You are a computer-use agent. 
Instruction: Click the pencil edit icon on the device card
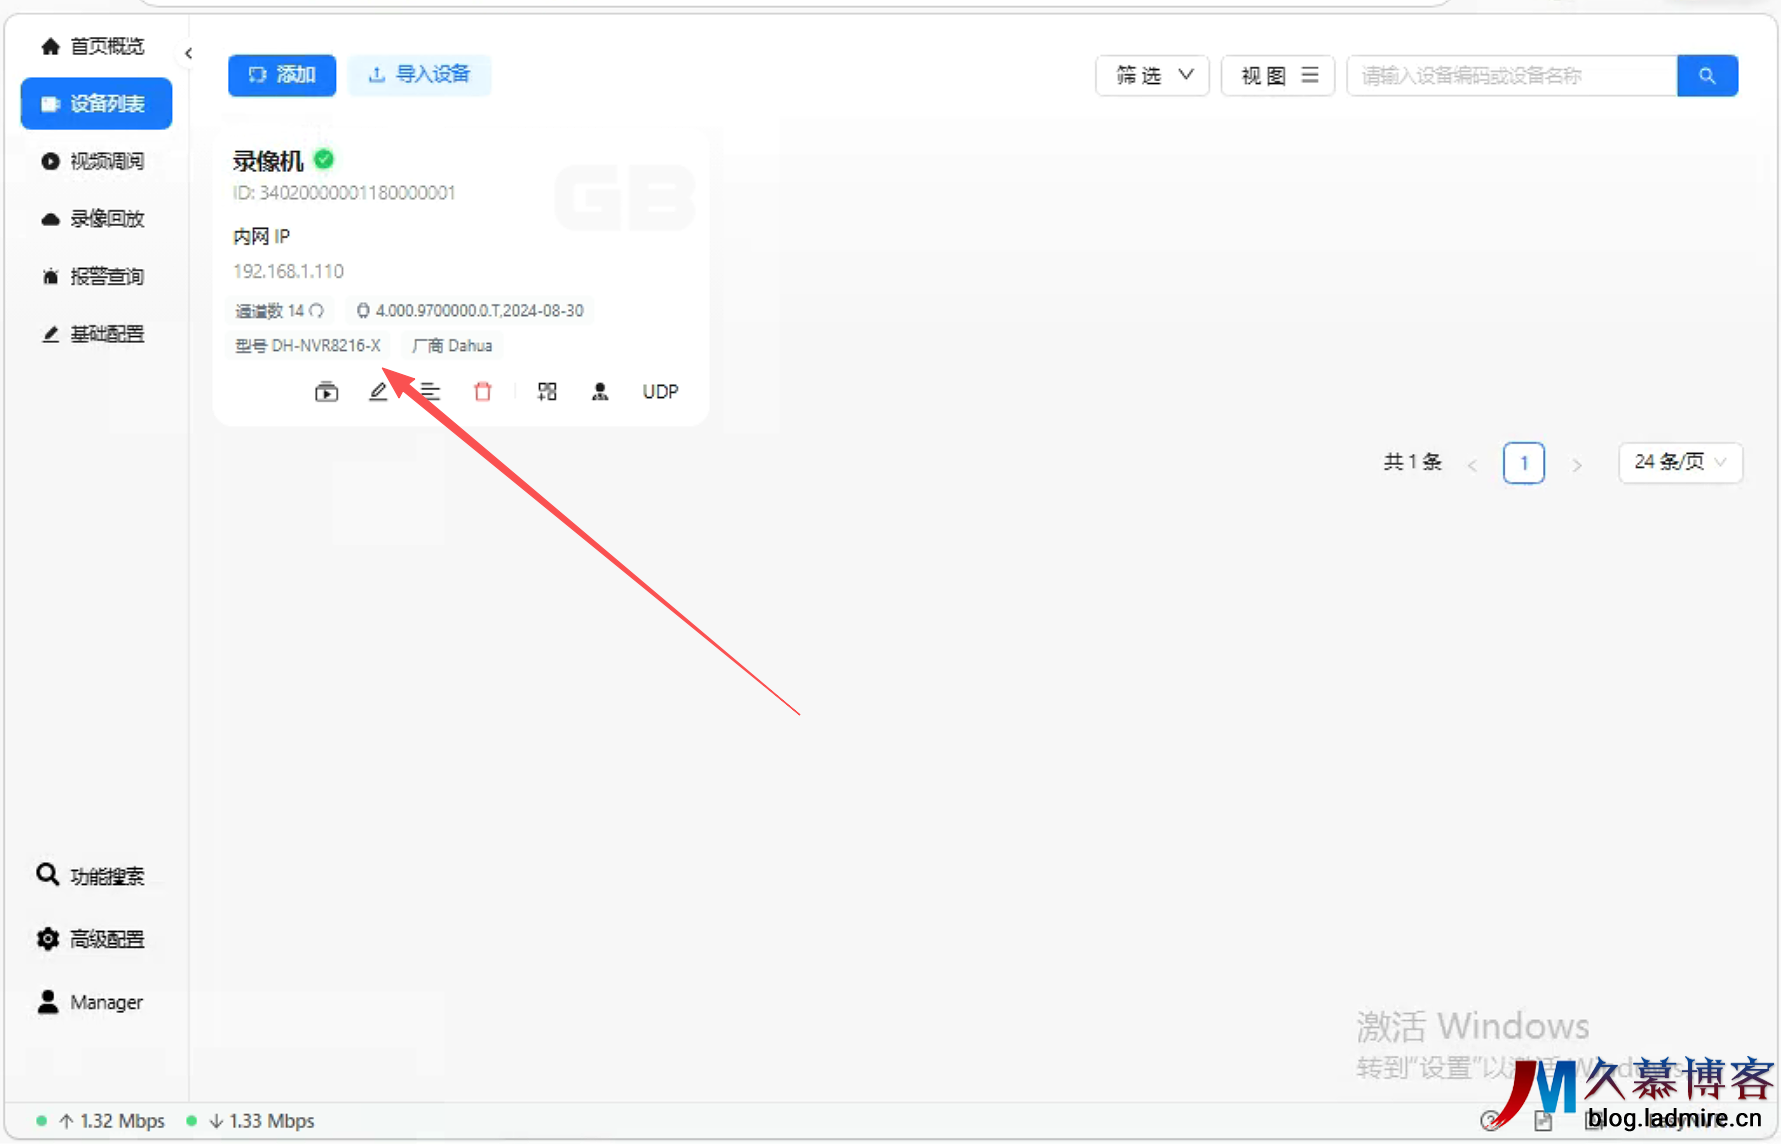(x=378, y=392)
